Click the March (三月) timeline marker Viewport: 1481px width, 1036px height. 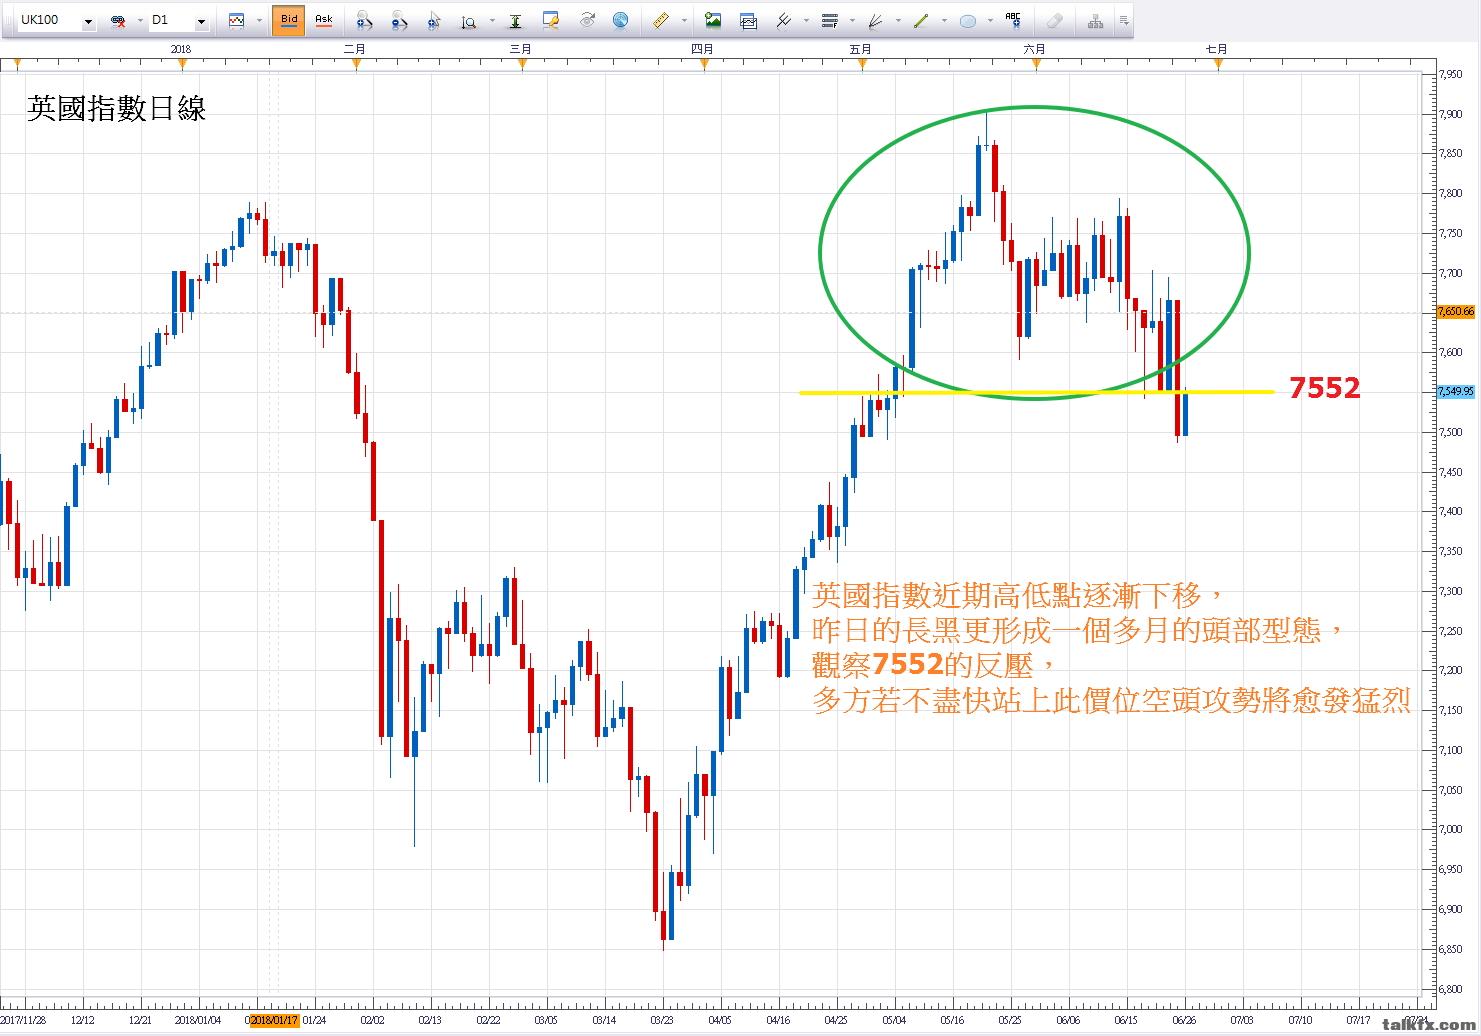point(522,64)
